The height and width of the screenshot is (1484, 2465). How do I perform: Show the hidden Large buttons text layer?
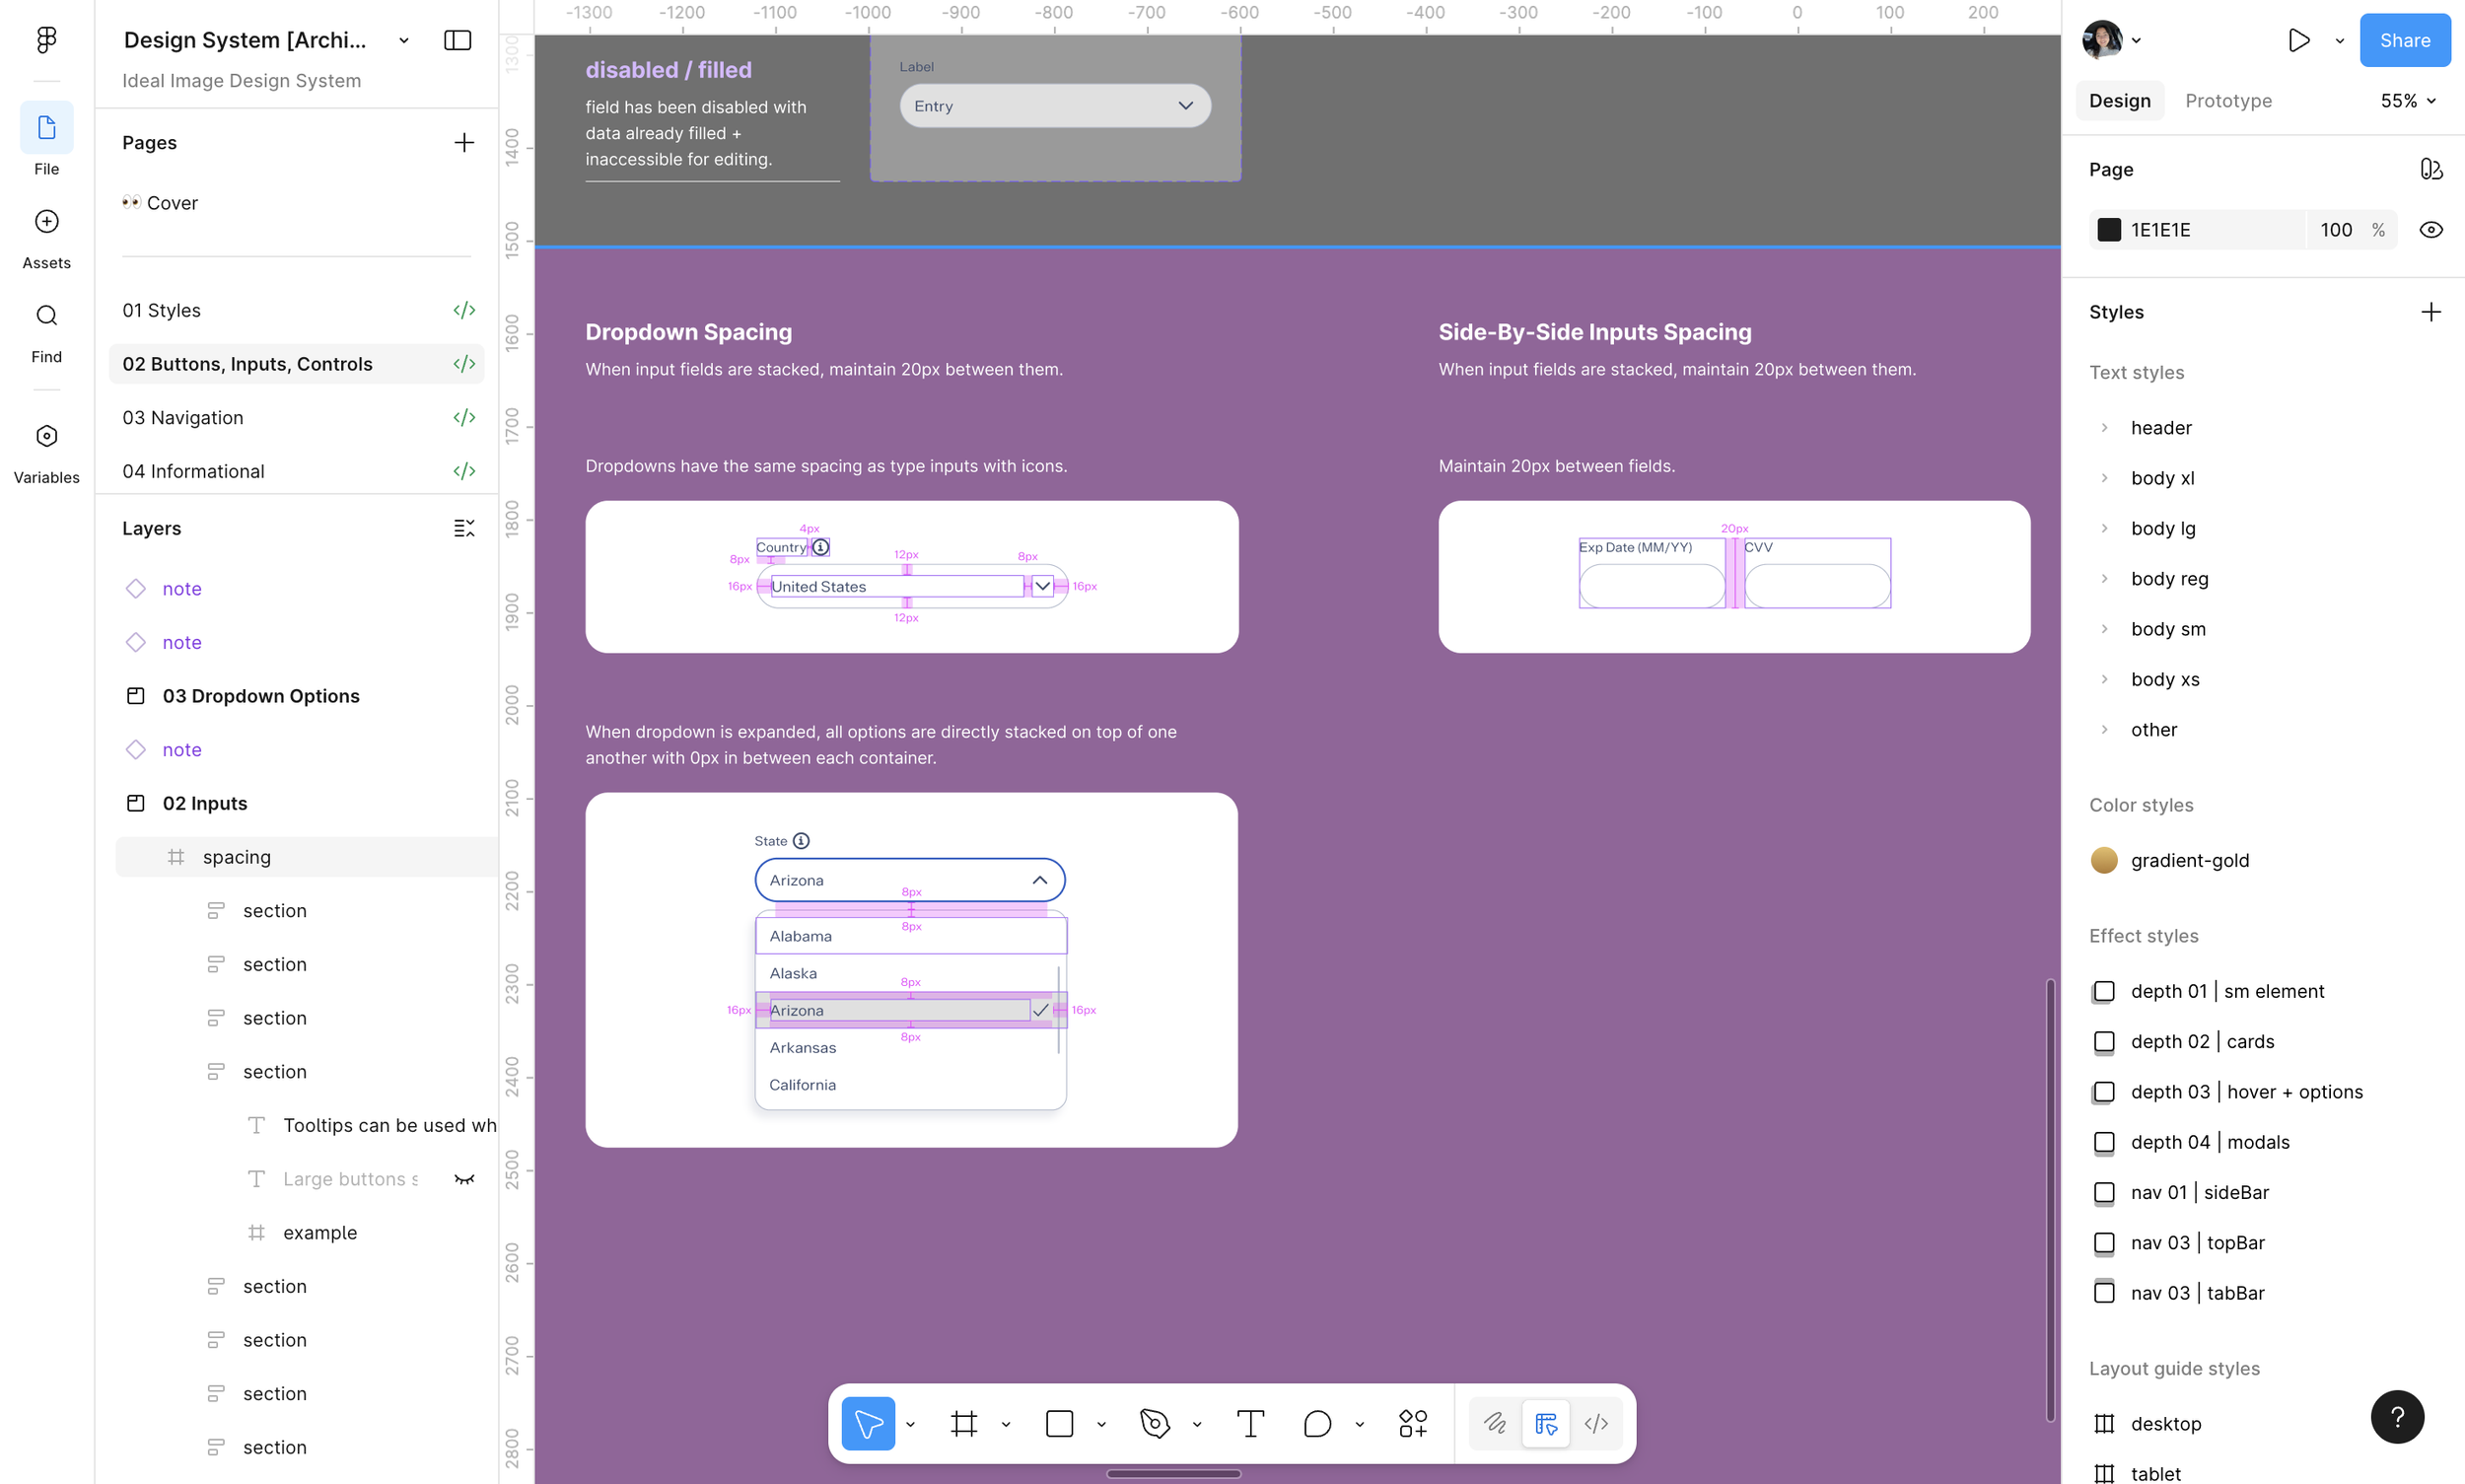(464, 1179)
